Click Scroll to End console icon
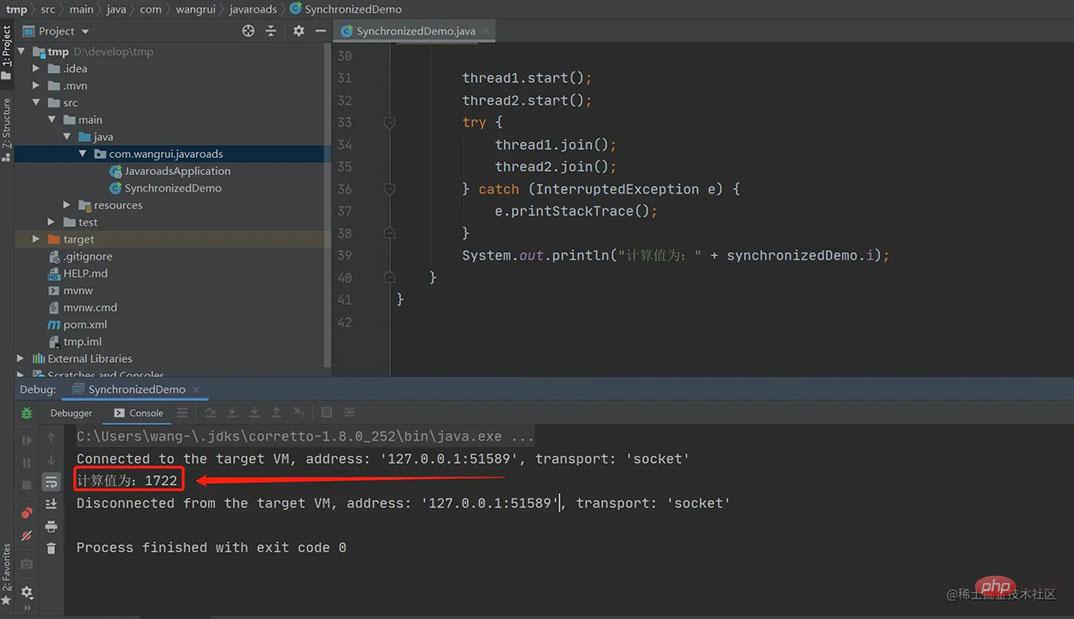This screenshot has height=619, width=1074. click(x=51, y=504)
